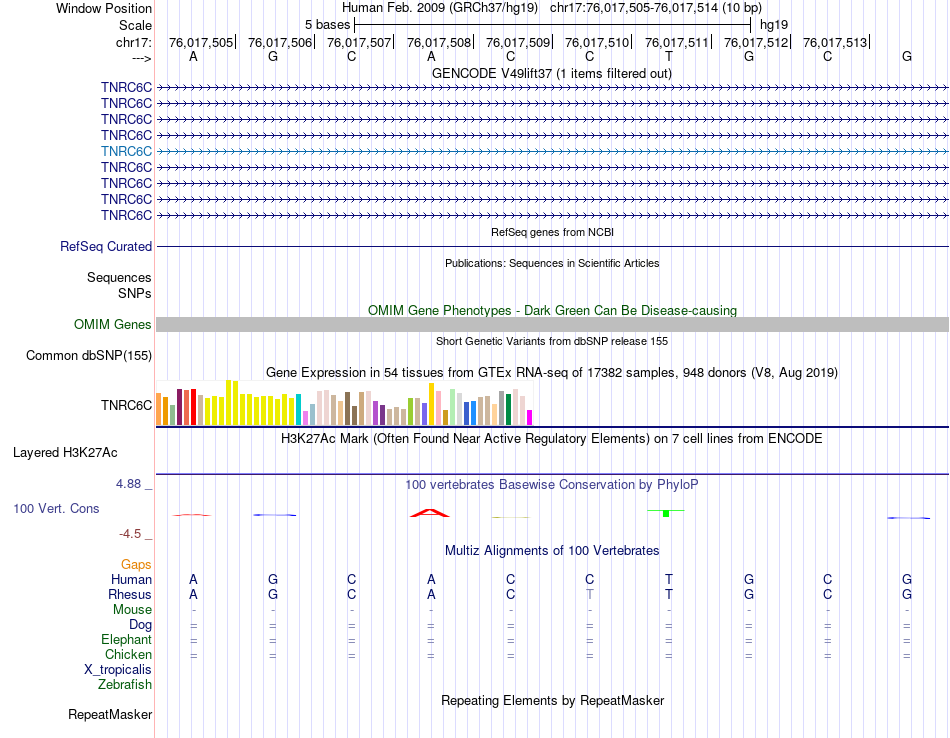Click the Scale label on the left
This screenshot has width=950, height=738.
[x=135, y=25]
